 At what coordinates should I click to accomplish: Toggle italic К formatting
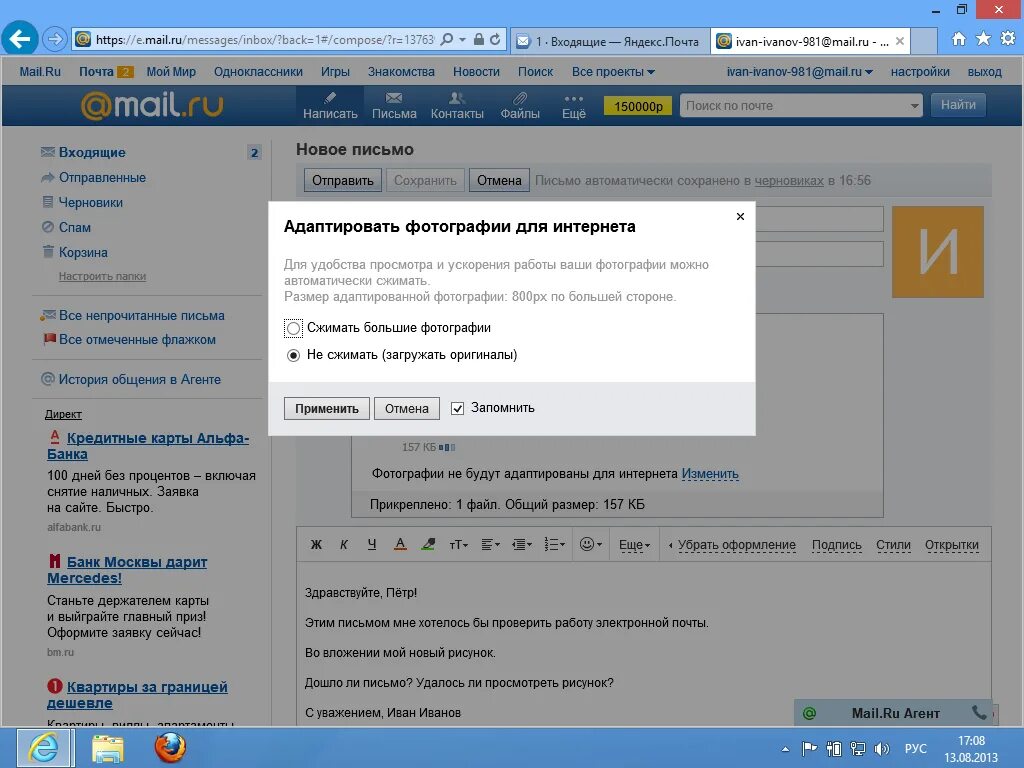pos(344,545)
